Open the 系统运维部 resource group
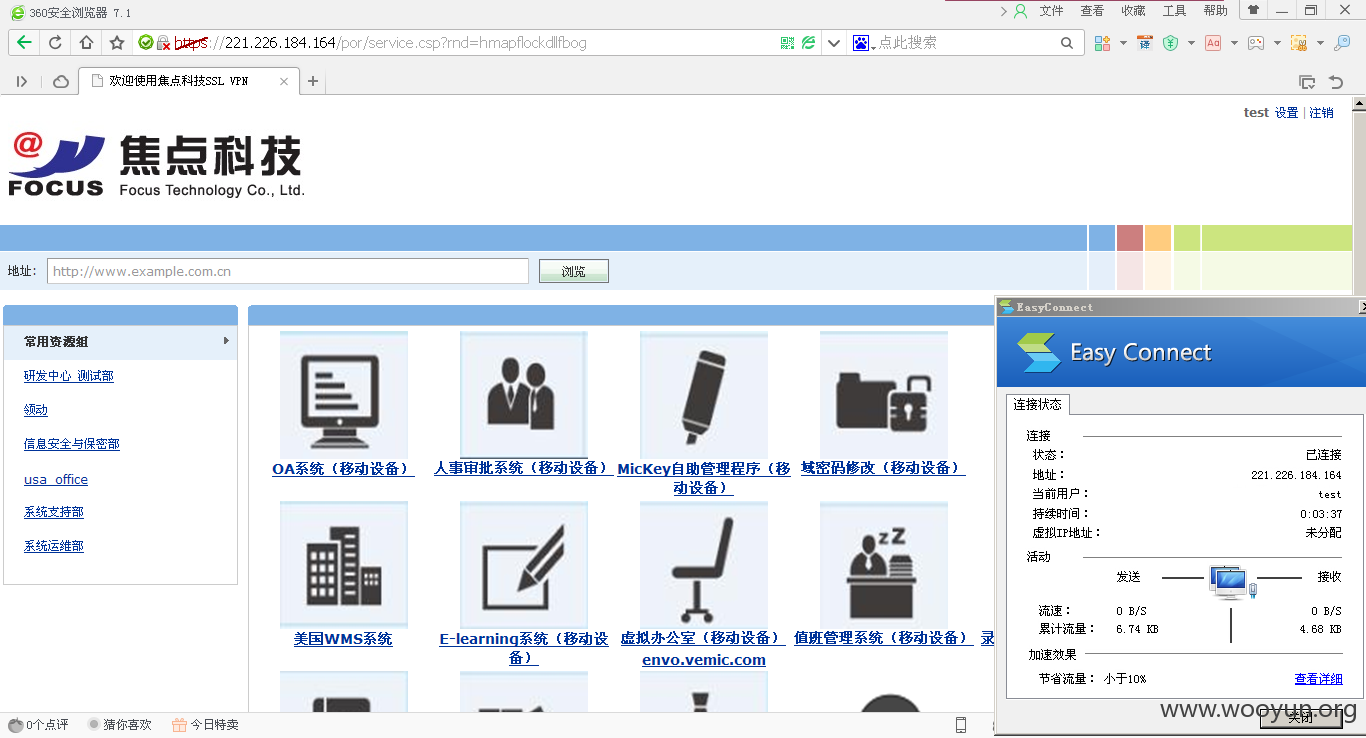The height and width of the screenshot is (738, 1366). click(54, 546)
